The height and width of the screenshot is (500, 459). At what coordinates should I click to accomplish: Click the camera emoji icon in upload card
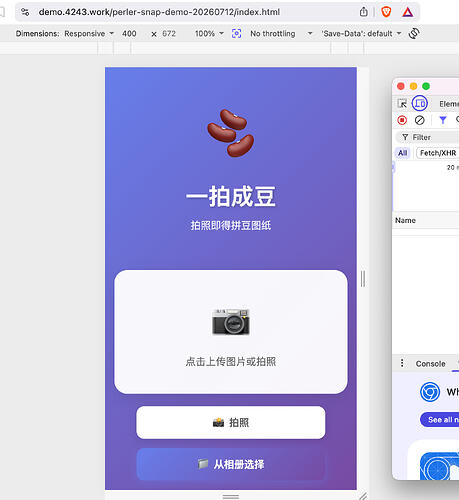(231, 322)
